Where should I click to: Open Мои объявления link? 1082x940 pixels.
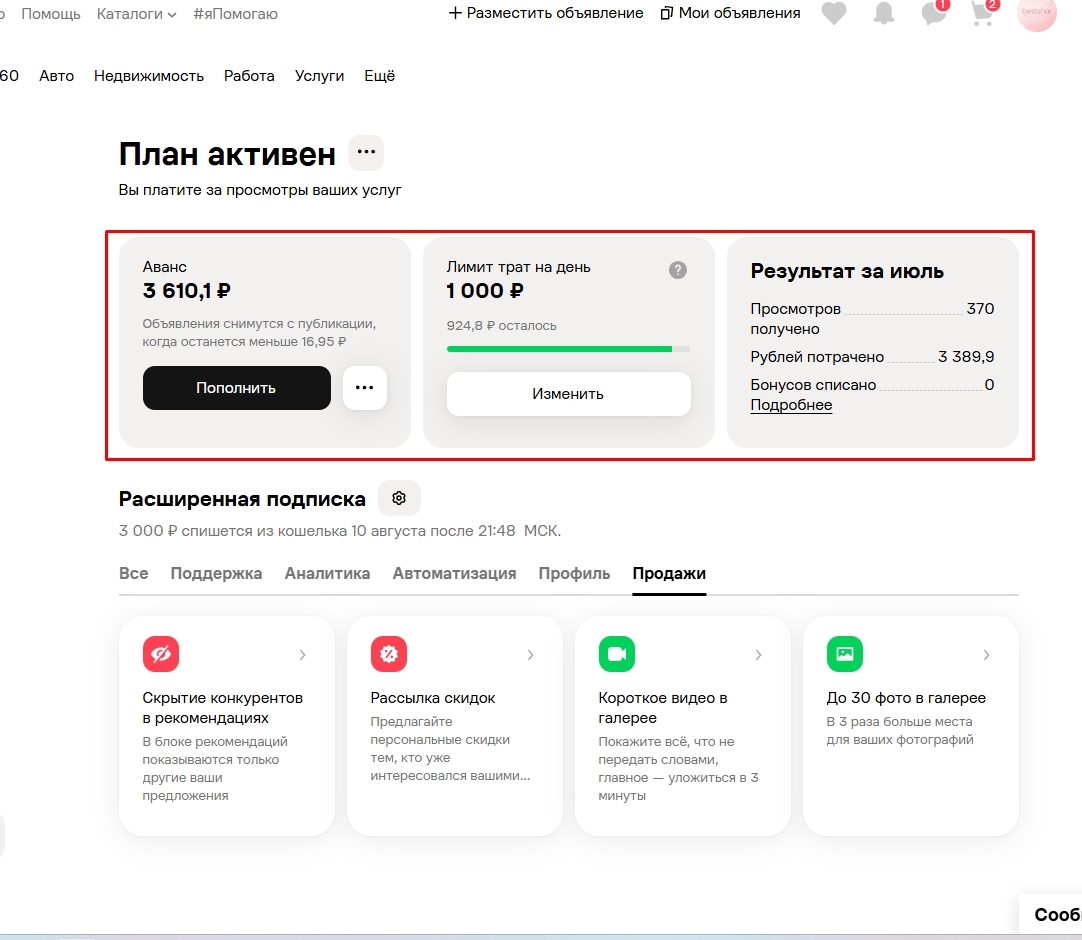[x=730, y=13]
